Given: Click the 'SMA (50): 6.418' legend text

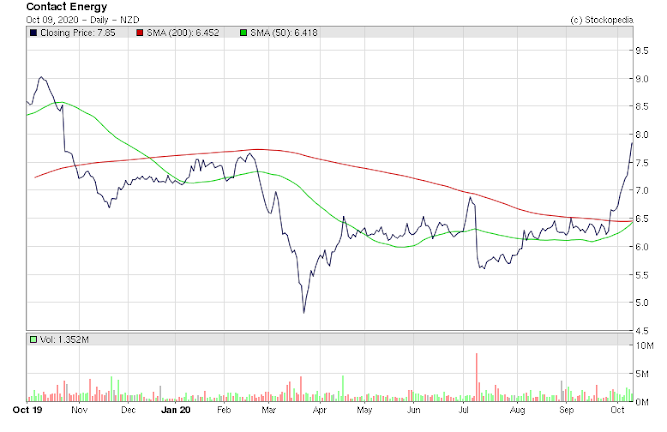Looking at the screenshot, I should coord(284,33).
